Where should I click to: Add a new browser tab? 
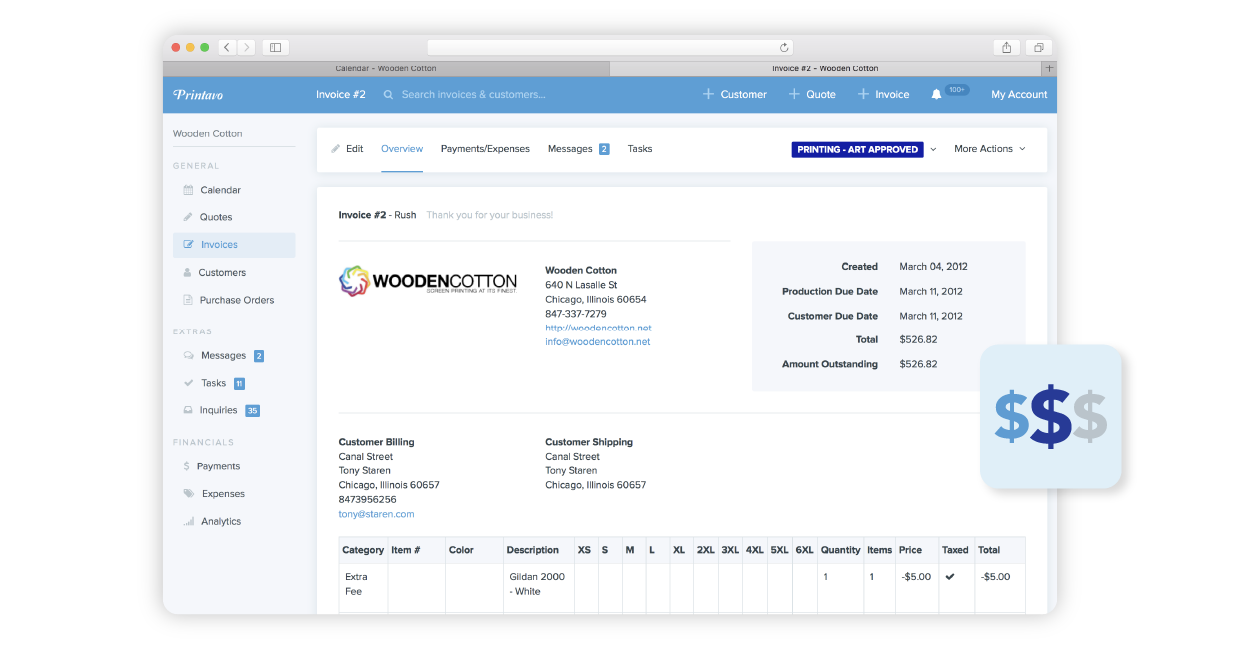[x=1049, y=69]
